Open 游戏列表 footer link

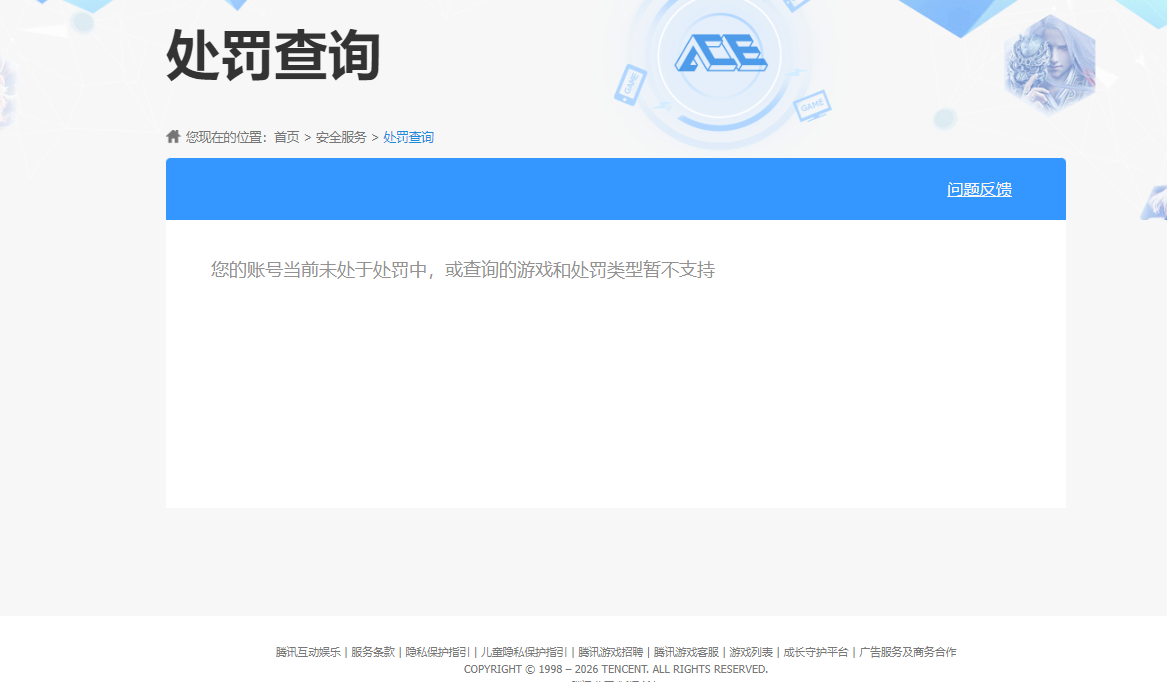tap(751, 652)
